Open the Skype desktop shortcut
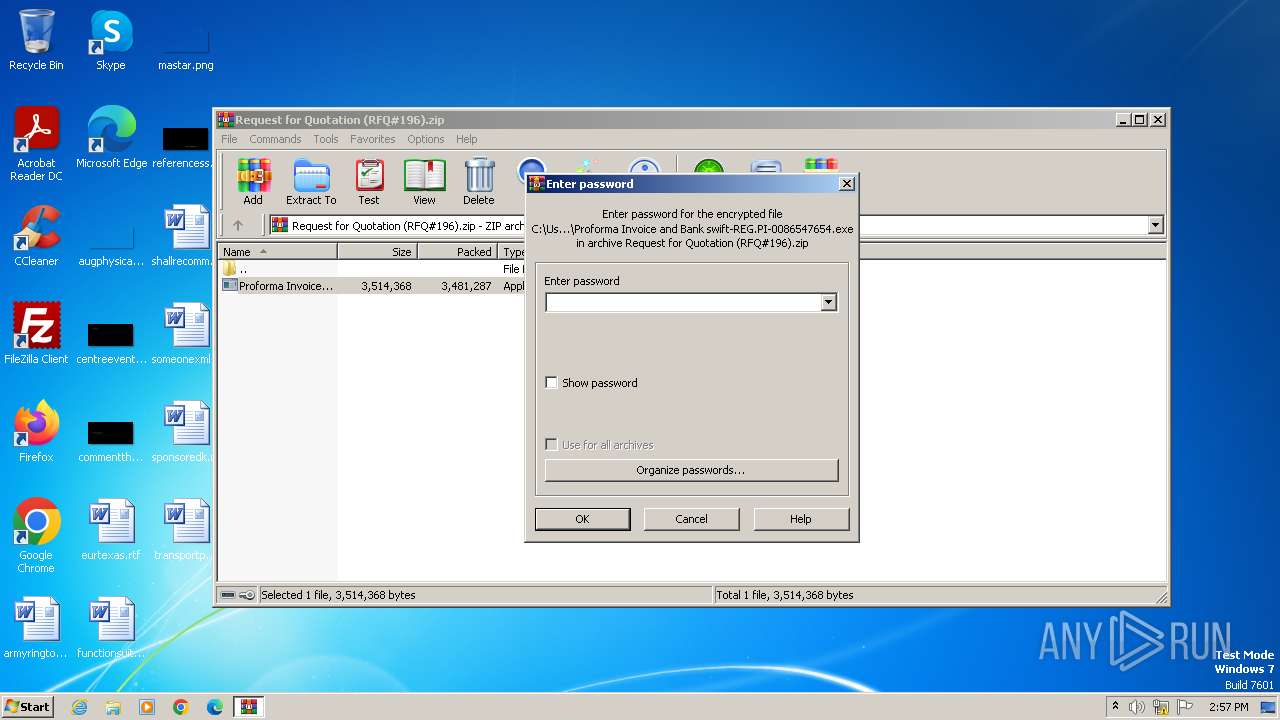The height and width of the screenshot is (720, 1280). tap(110, 40)
